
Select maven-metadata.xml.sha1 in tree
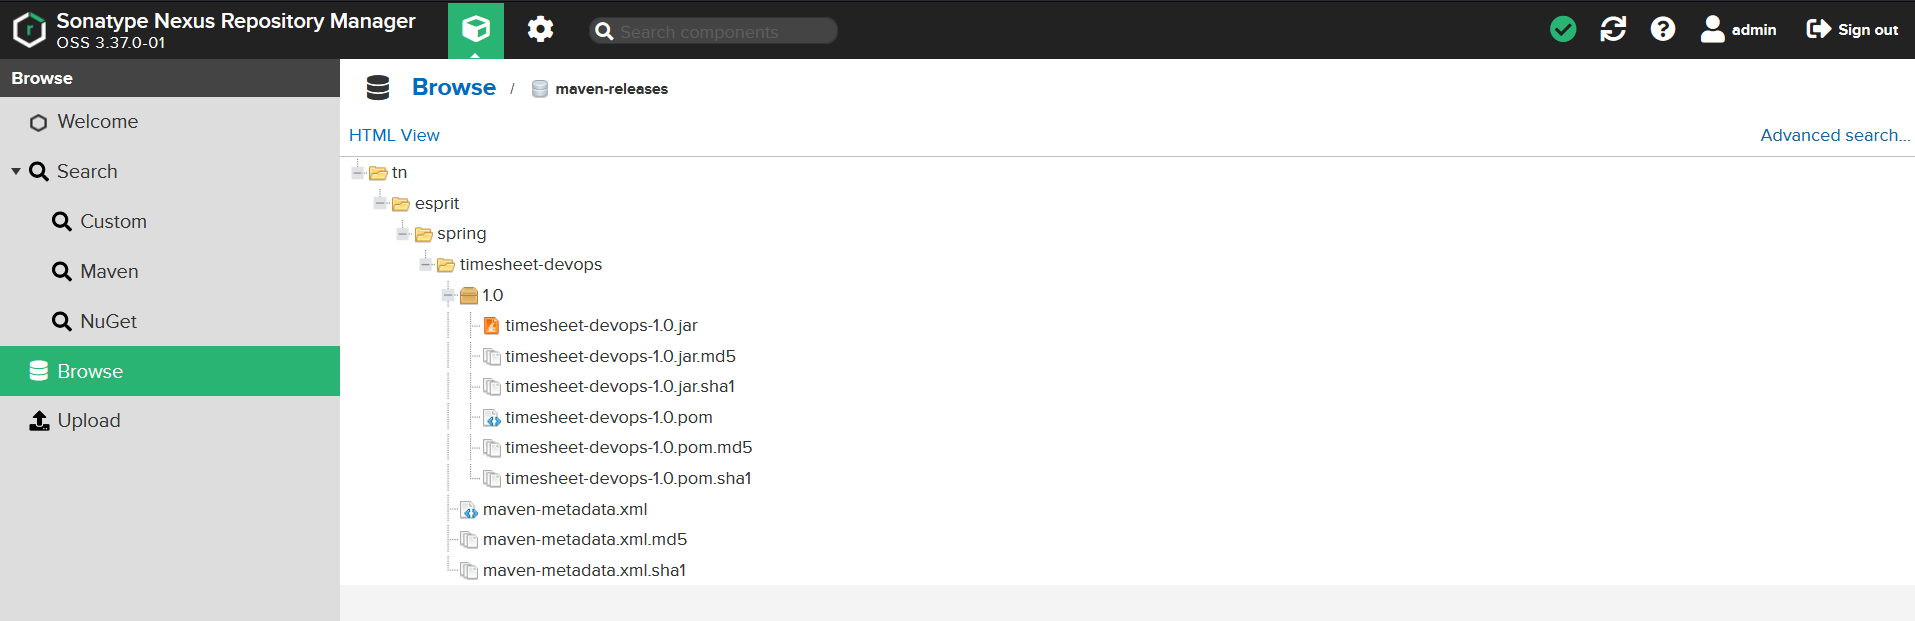tap(584, 570)
